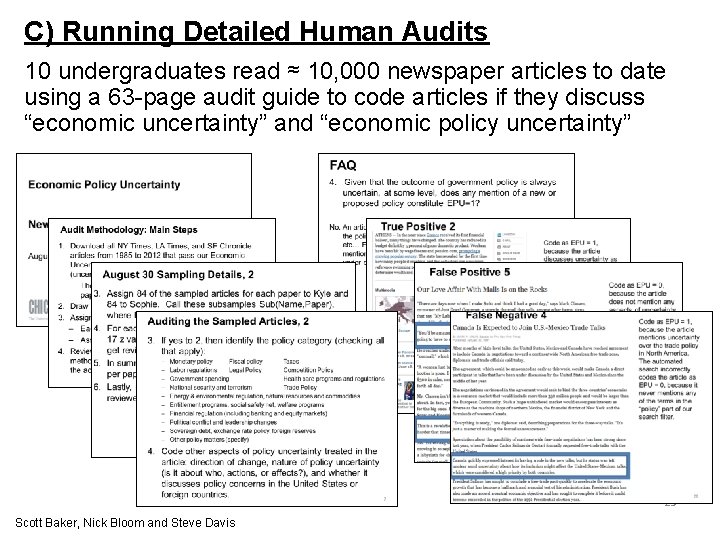
Task: Click 'Entitlement programs, social safety net' entry
Action: point(247,405)
